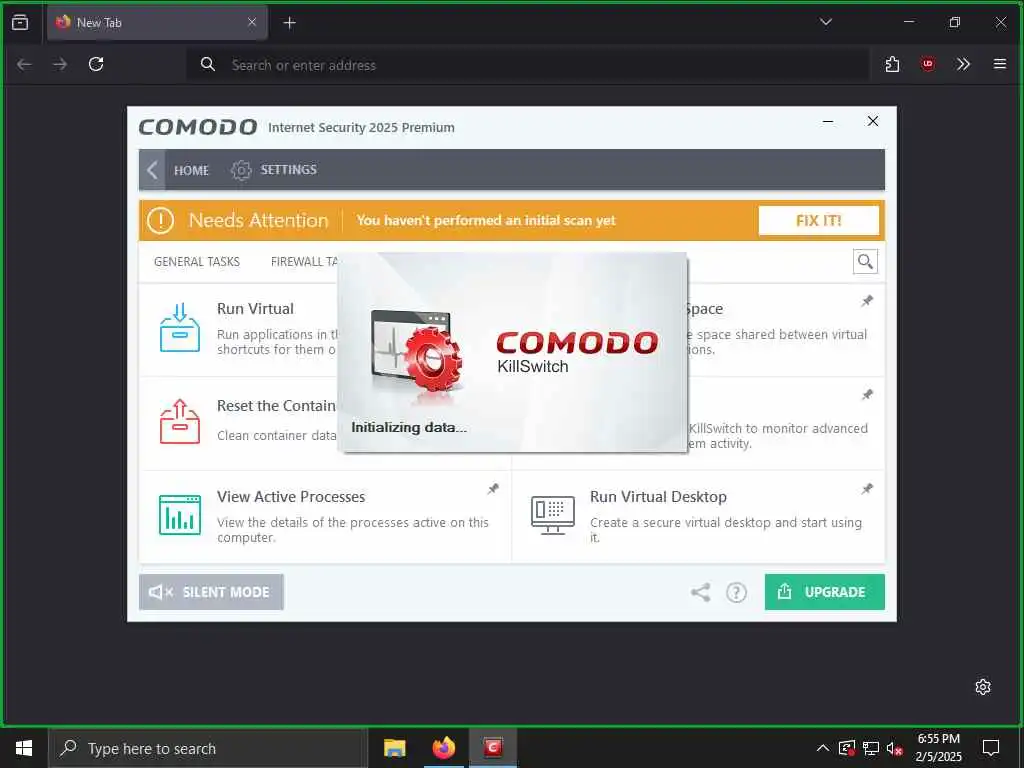Click Firefox icon in taskbar

[x=443, y=748]
